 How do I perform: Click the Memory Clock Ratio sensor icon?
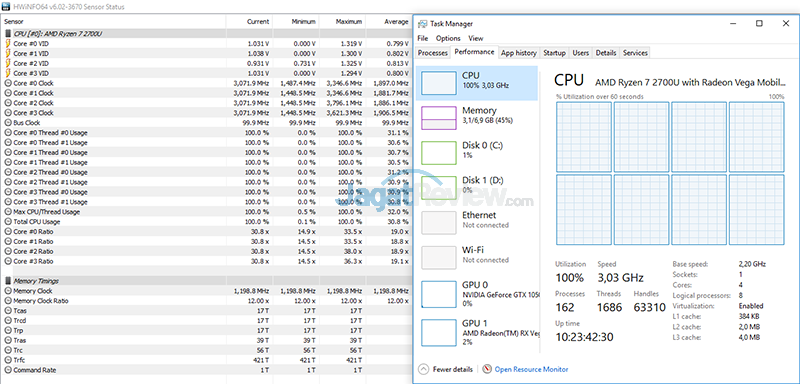8,301
